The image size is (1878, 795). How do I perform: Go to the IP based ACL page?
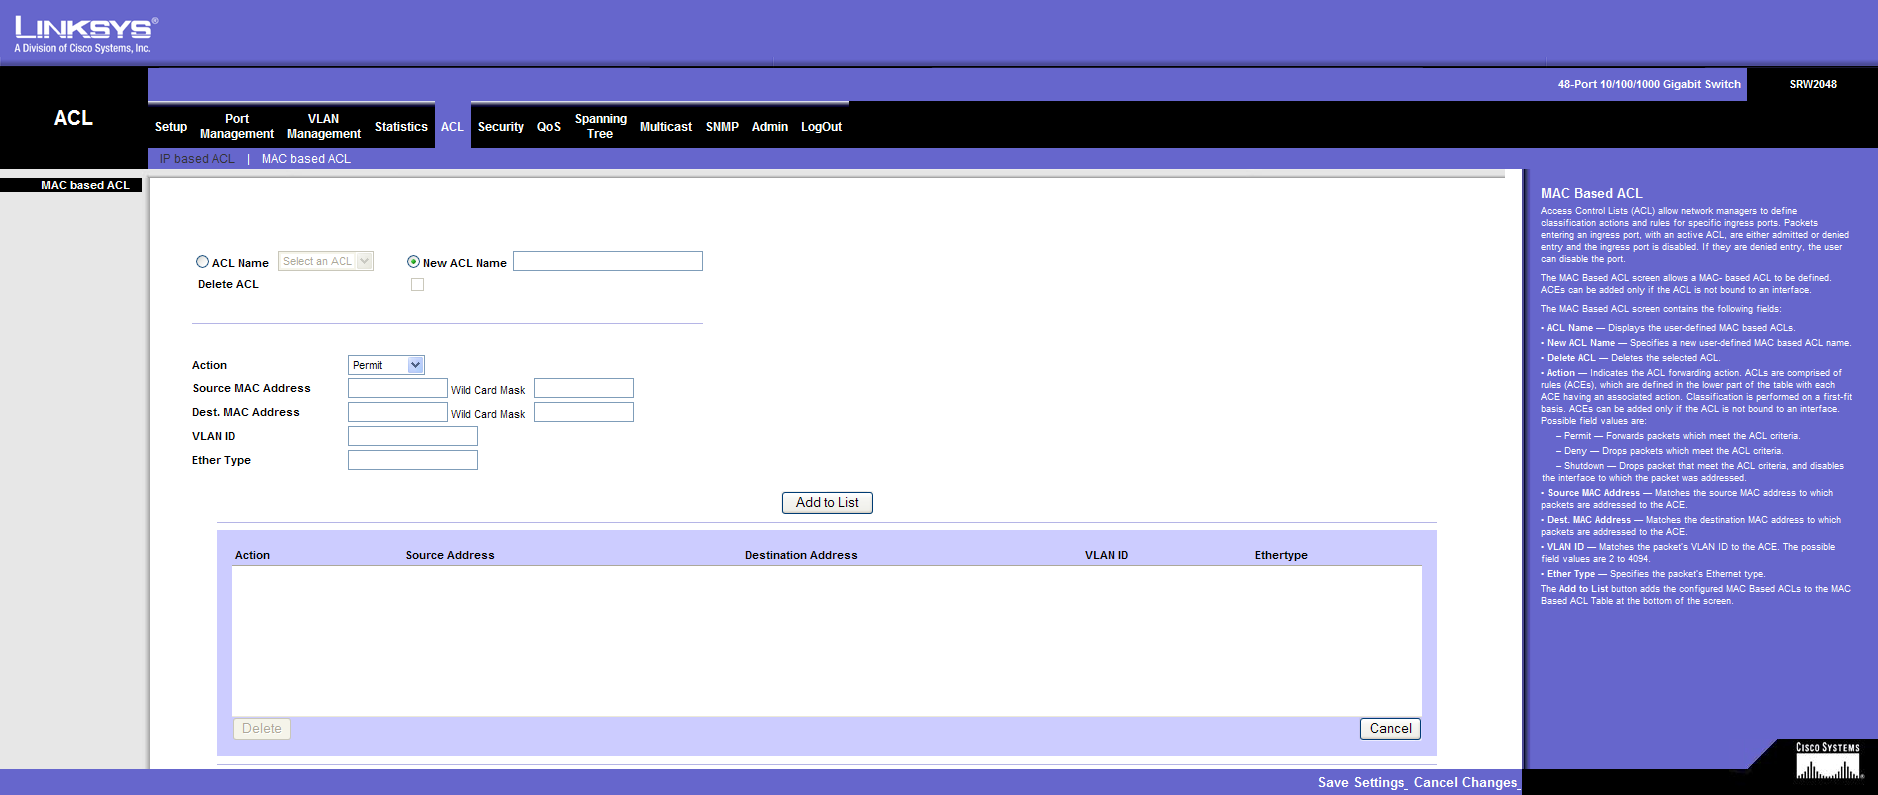click(x=197, y=159)
